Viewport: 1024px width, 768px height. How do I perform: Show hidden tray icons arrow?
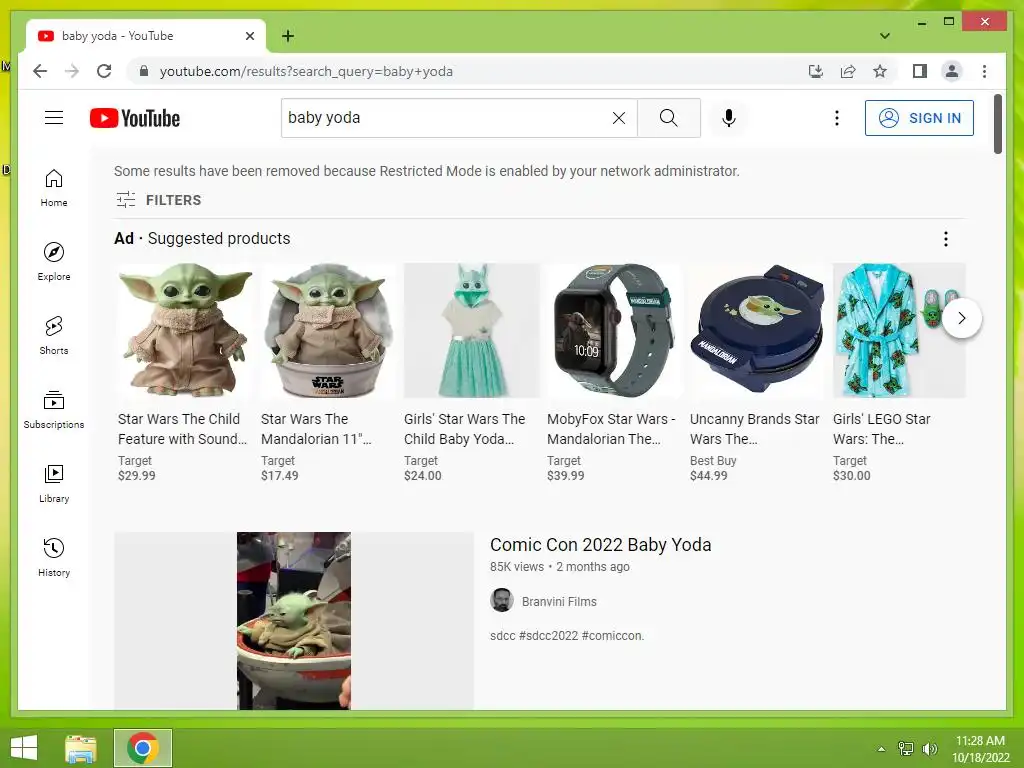881,749
